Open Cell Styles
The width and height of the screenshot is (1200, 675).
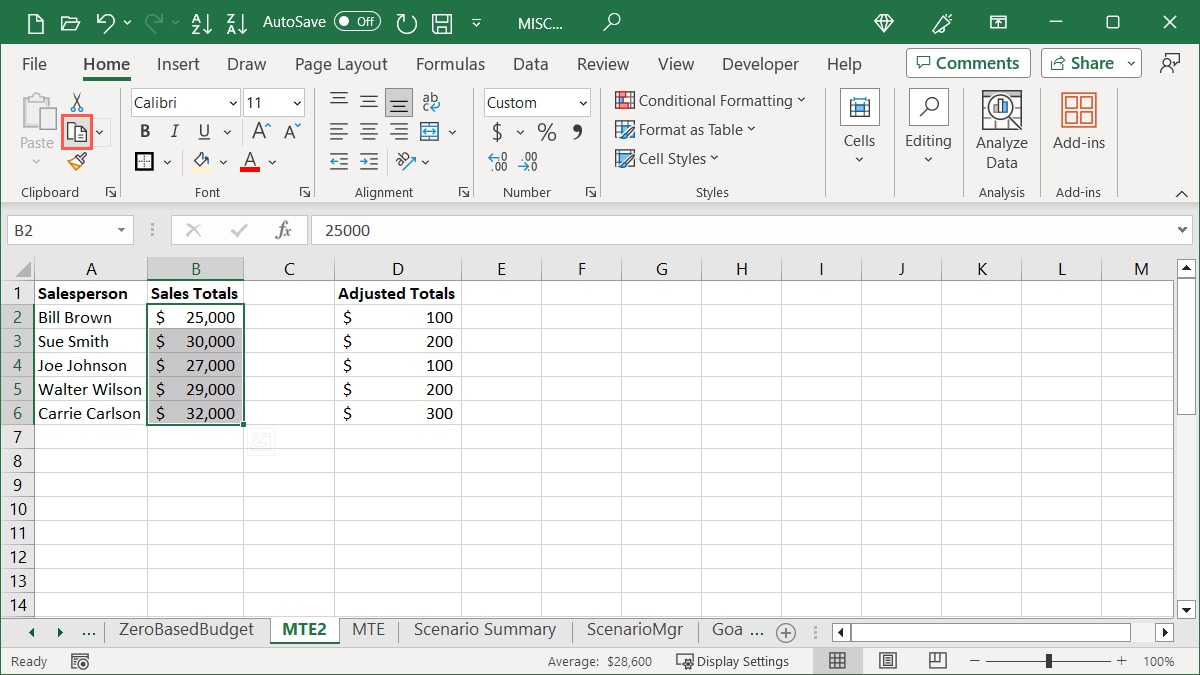(666, 158)
